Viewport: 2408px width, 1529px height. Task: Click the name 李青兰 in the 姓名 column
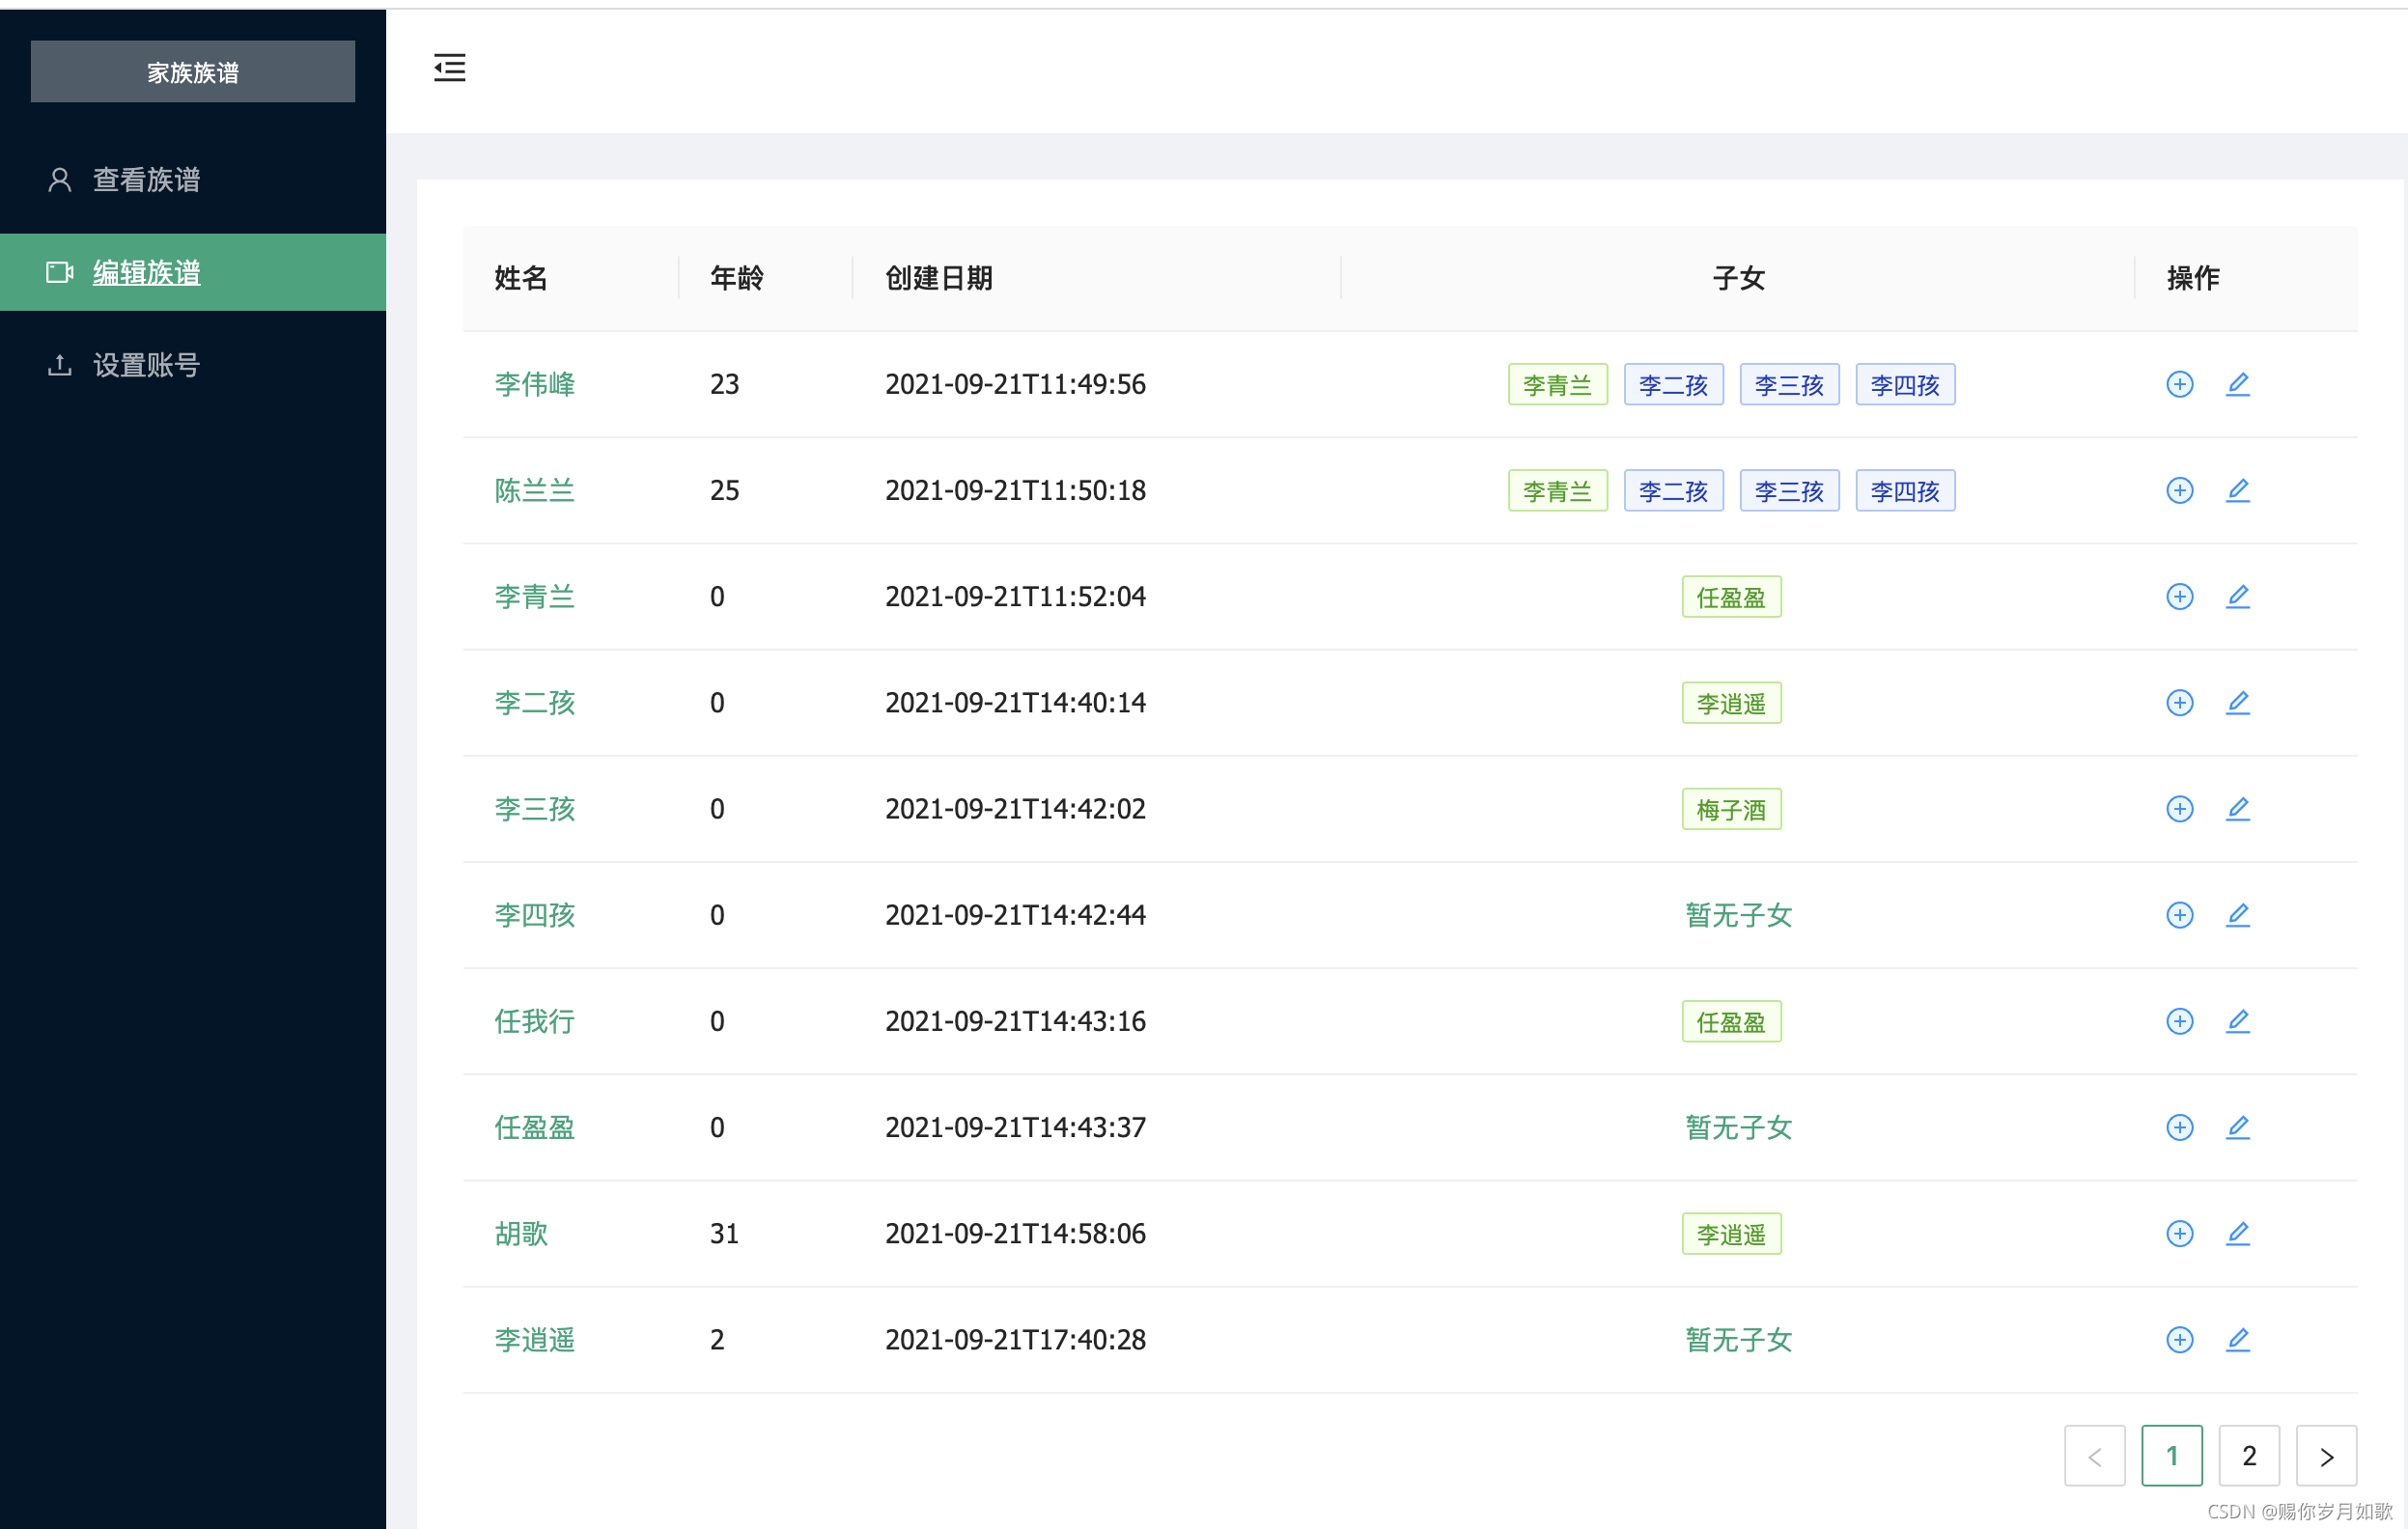point(535,596)
